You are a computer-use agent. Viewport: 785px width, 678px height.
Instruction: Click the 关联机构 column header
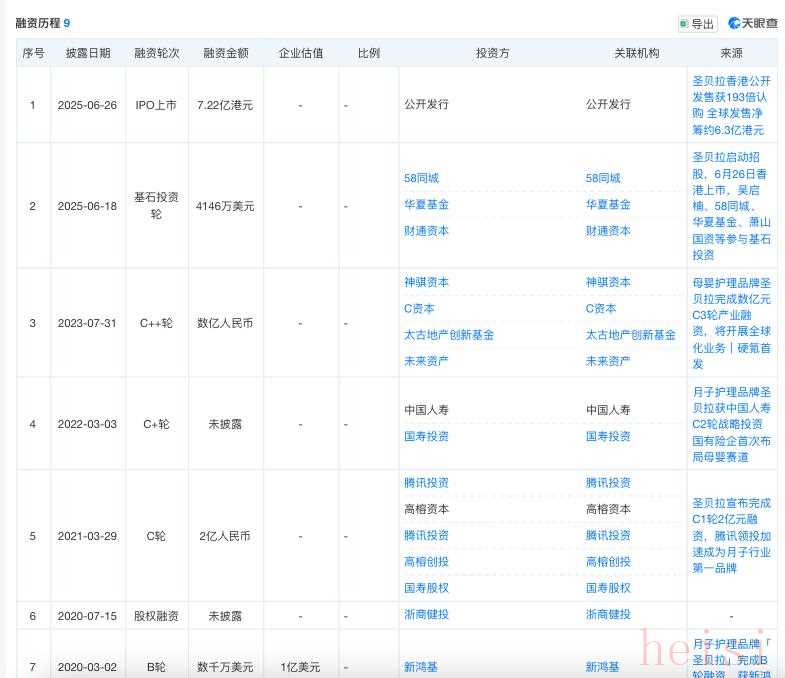pyautogui.click(x=637, y=53)
